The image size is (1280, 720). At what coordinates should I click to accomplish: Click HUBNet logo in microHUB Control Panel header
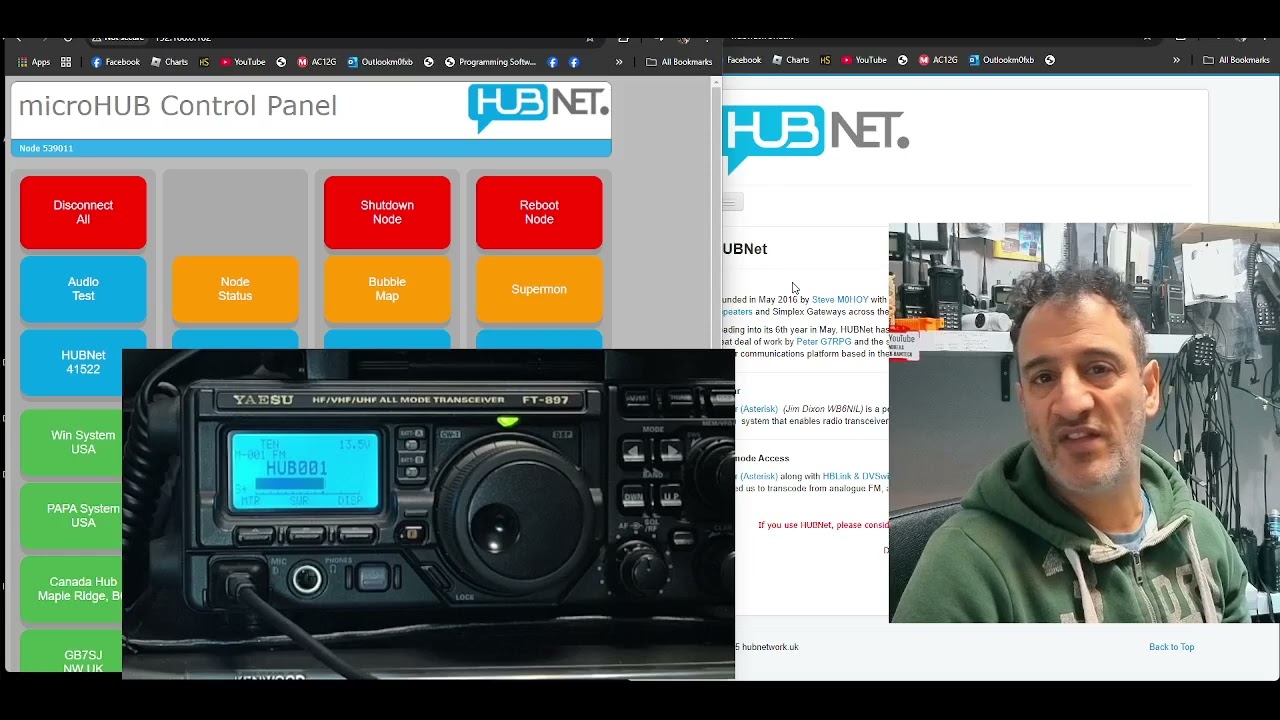coord(538,108)
